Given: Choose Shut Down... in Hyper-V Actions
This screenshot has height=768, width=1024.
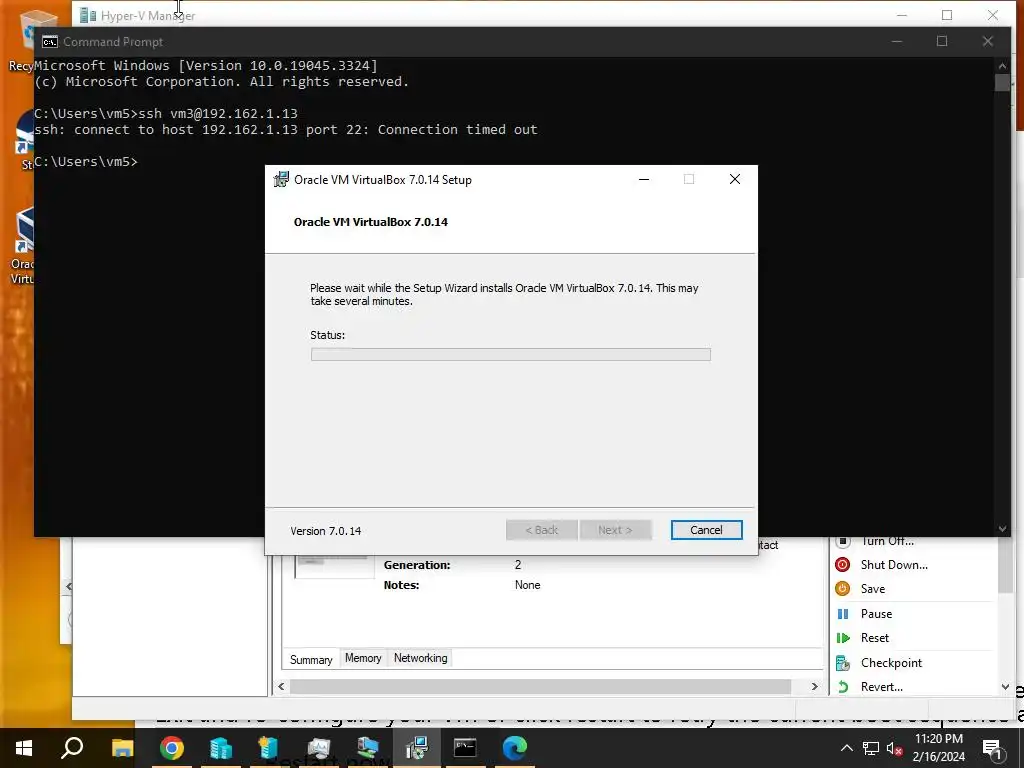Looking at the screenshot, I should coord(894,565).
